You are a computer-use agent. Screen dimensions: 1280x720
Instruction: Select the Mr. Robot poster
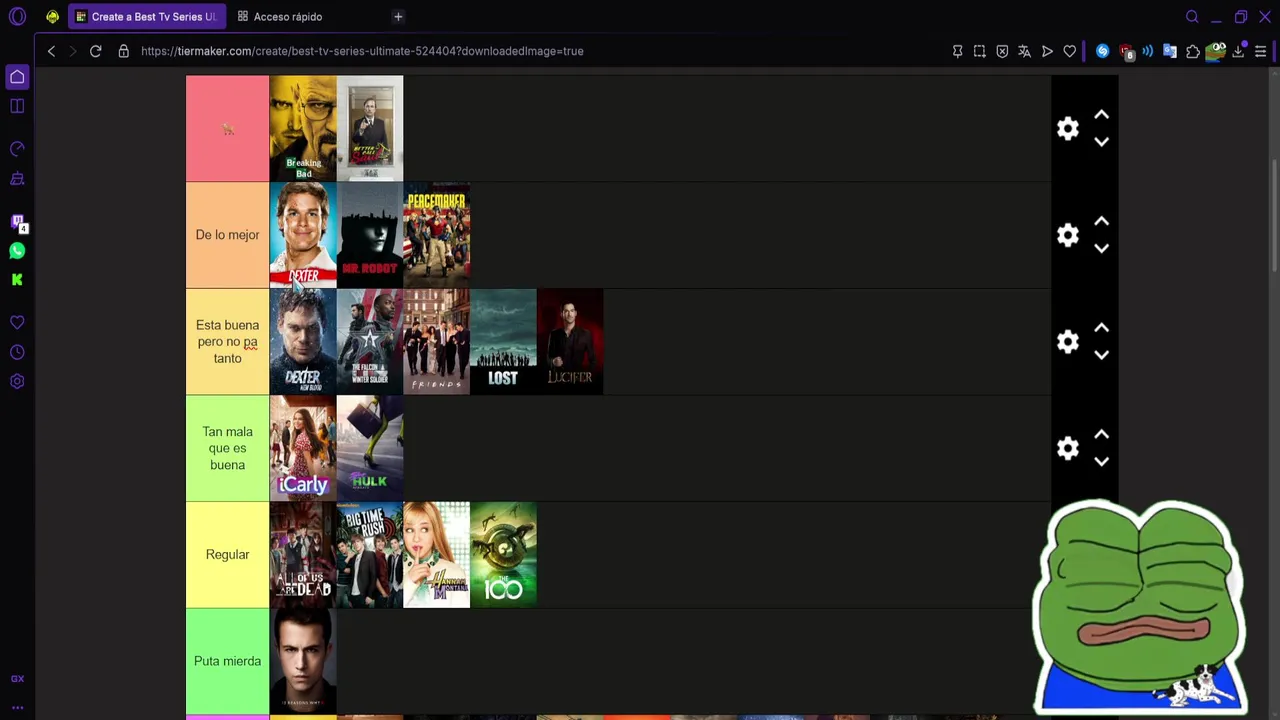370,235
